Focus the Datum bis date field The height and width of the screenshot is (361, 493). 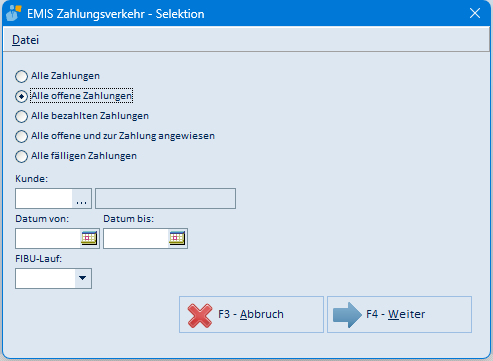(x=136, y=238)
